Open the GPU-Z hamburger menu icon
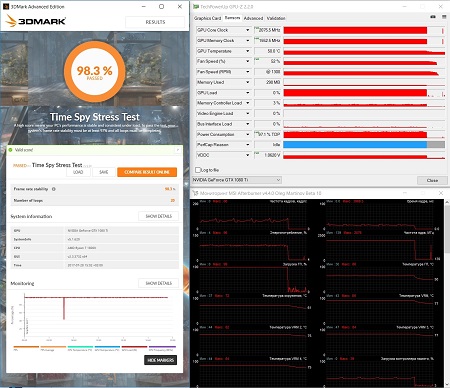Screen dimensions: 450x388 point(444,17)
